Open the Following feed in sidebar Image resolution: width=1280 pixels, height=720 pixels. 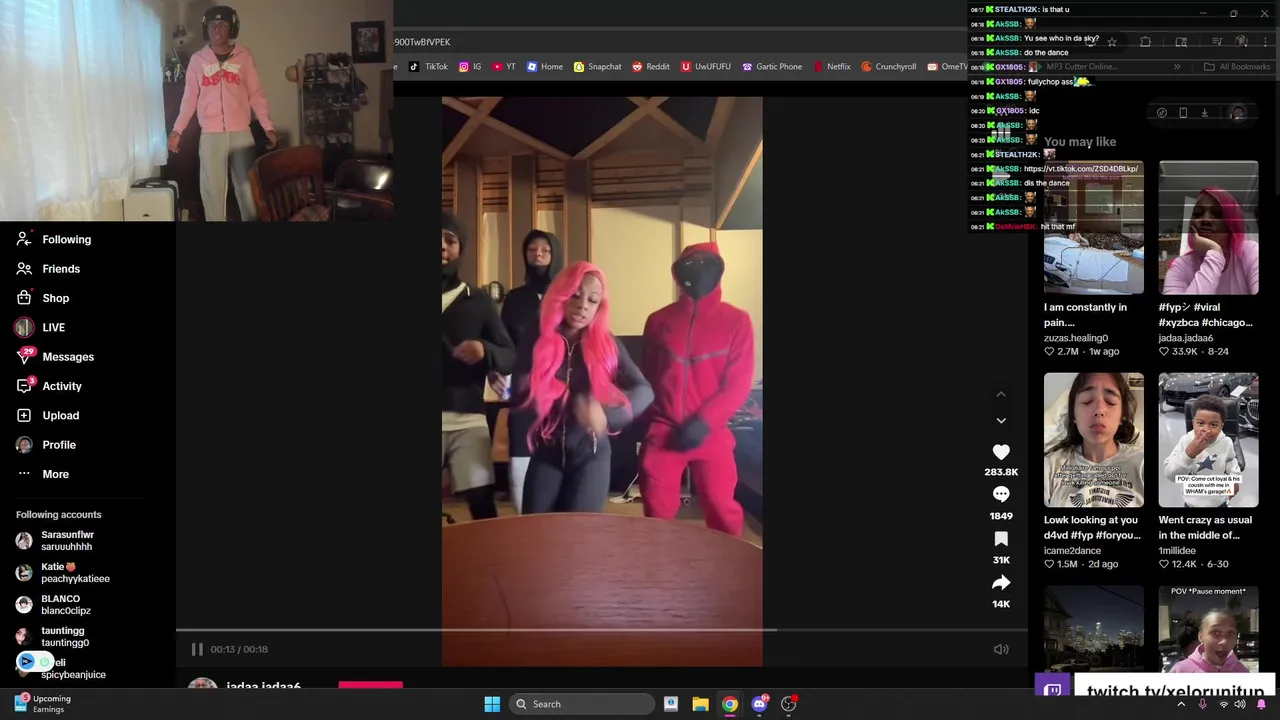(54, 239)
